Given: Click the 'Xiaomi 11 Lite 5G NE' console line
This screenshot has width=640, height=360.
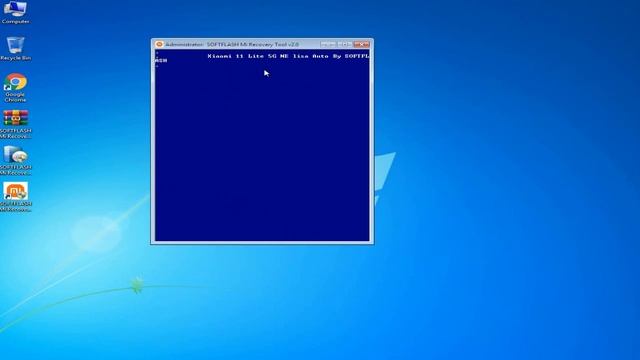Looking at the screenshot, I should (288, 56).
